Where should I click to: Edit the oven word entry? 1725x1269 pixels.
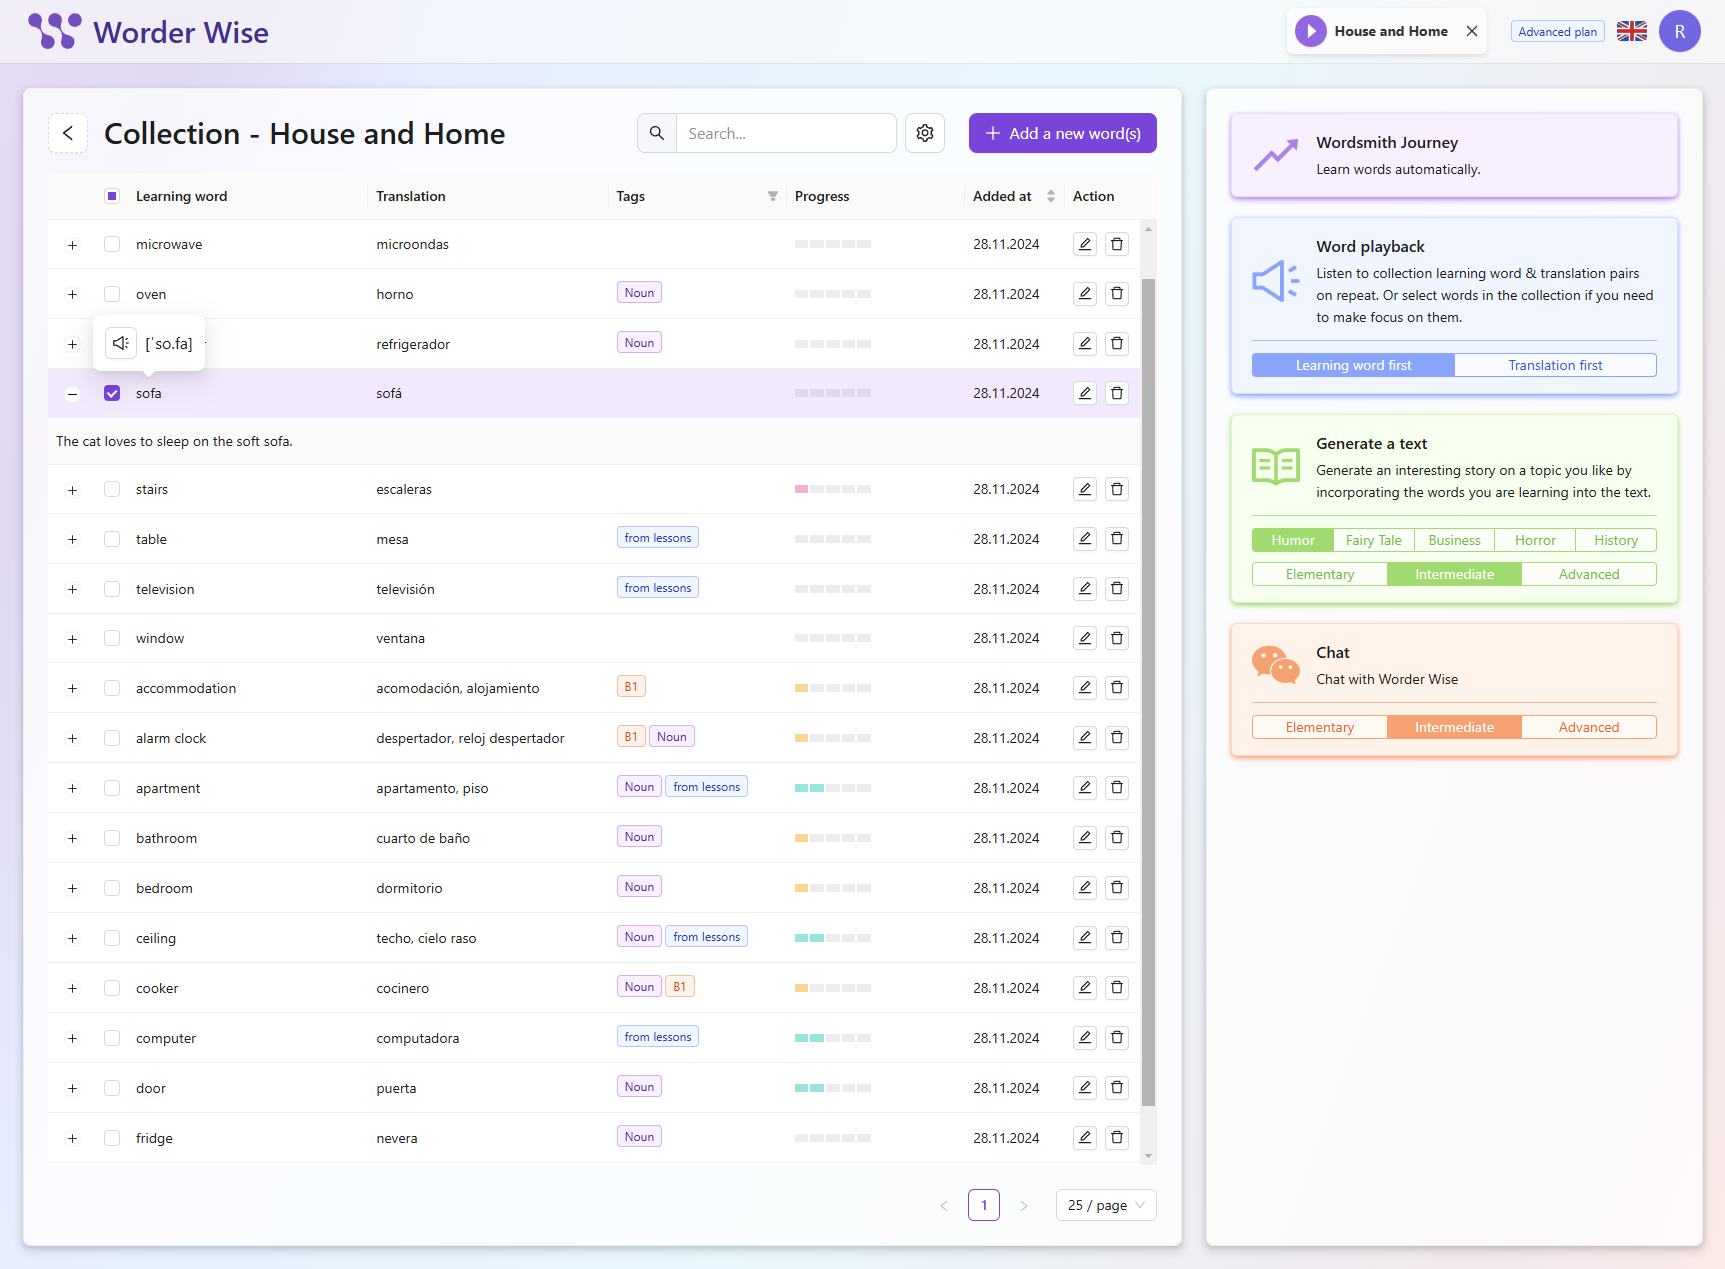[1085, 294]
